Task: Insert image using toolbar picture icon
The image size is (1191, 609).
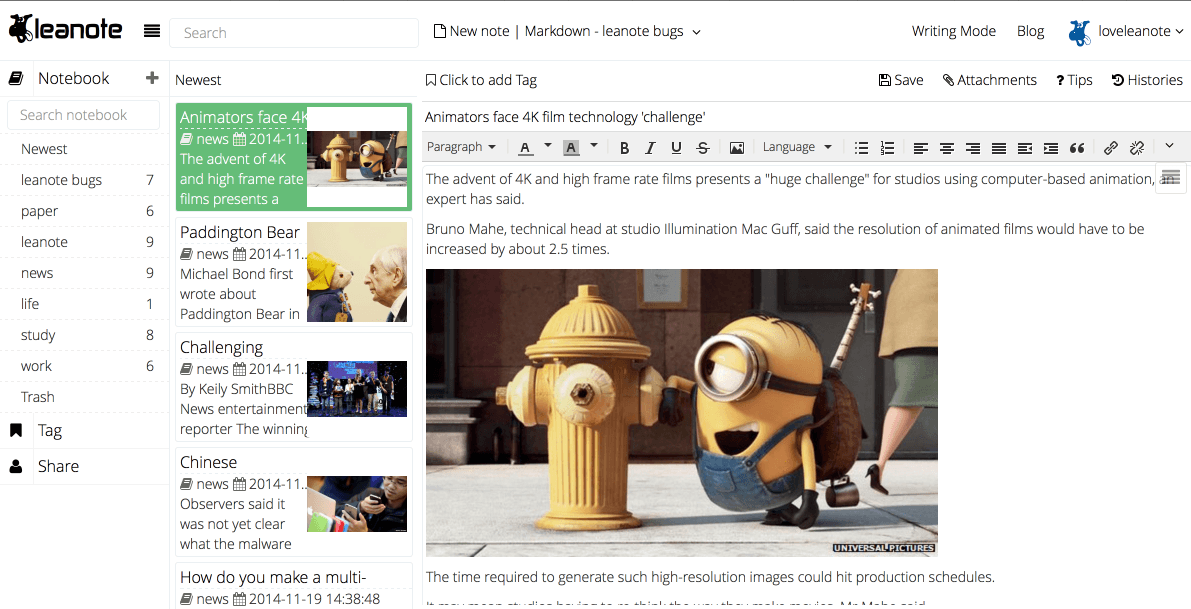Action: pyautogui.click(x=737, y=148)
